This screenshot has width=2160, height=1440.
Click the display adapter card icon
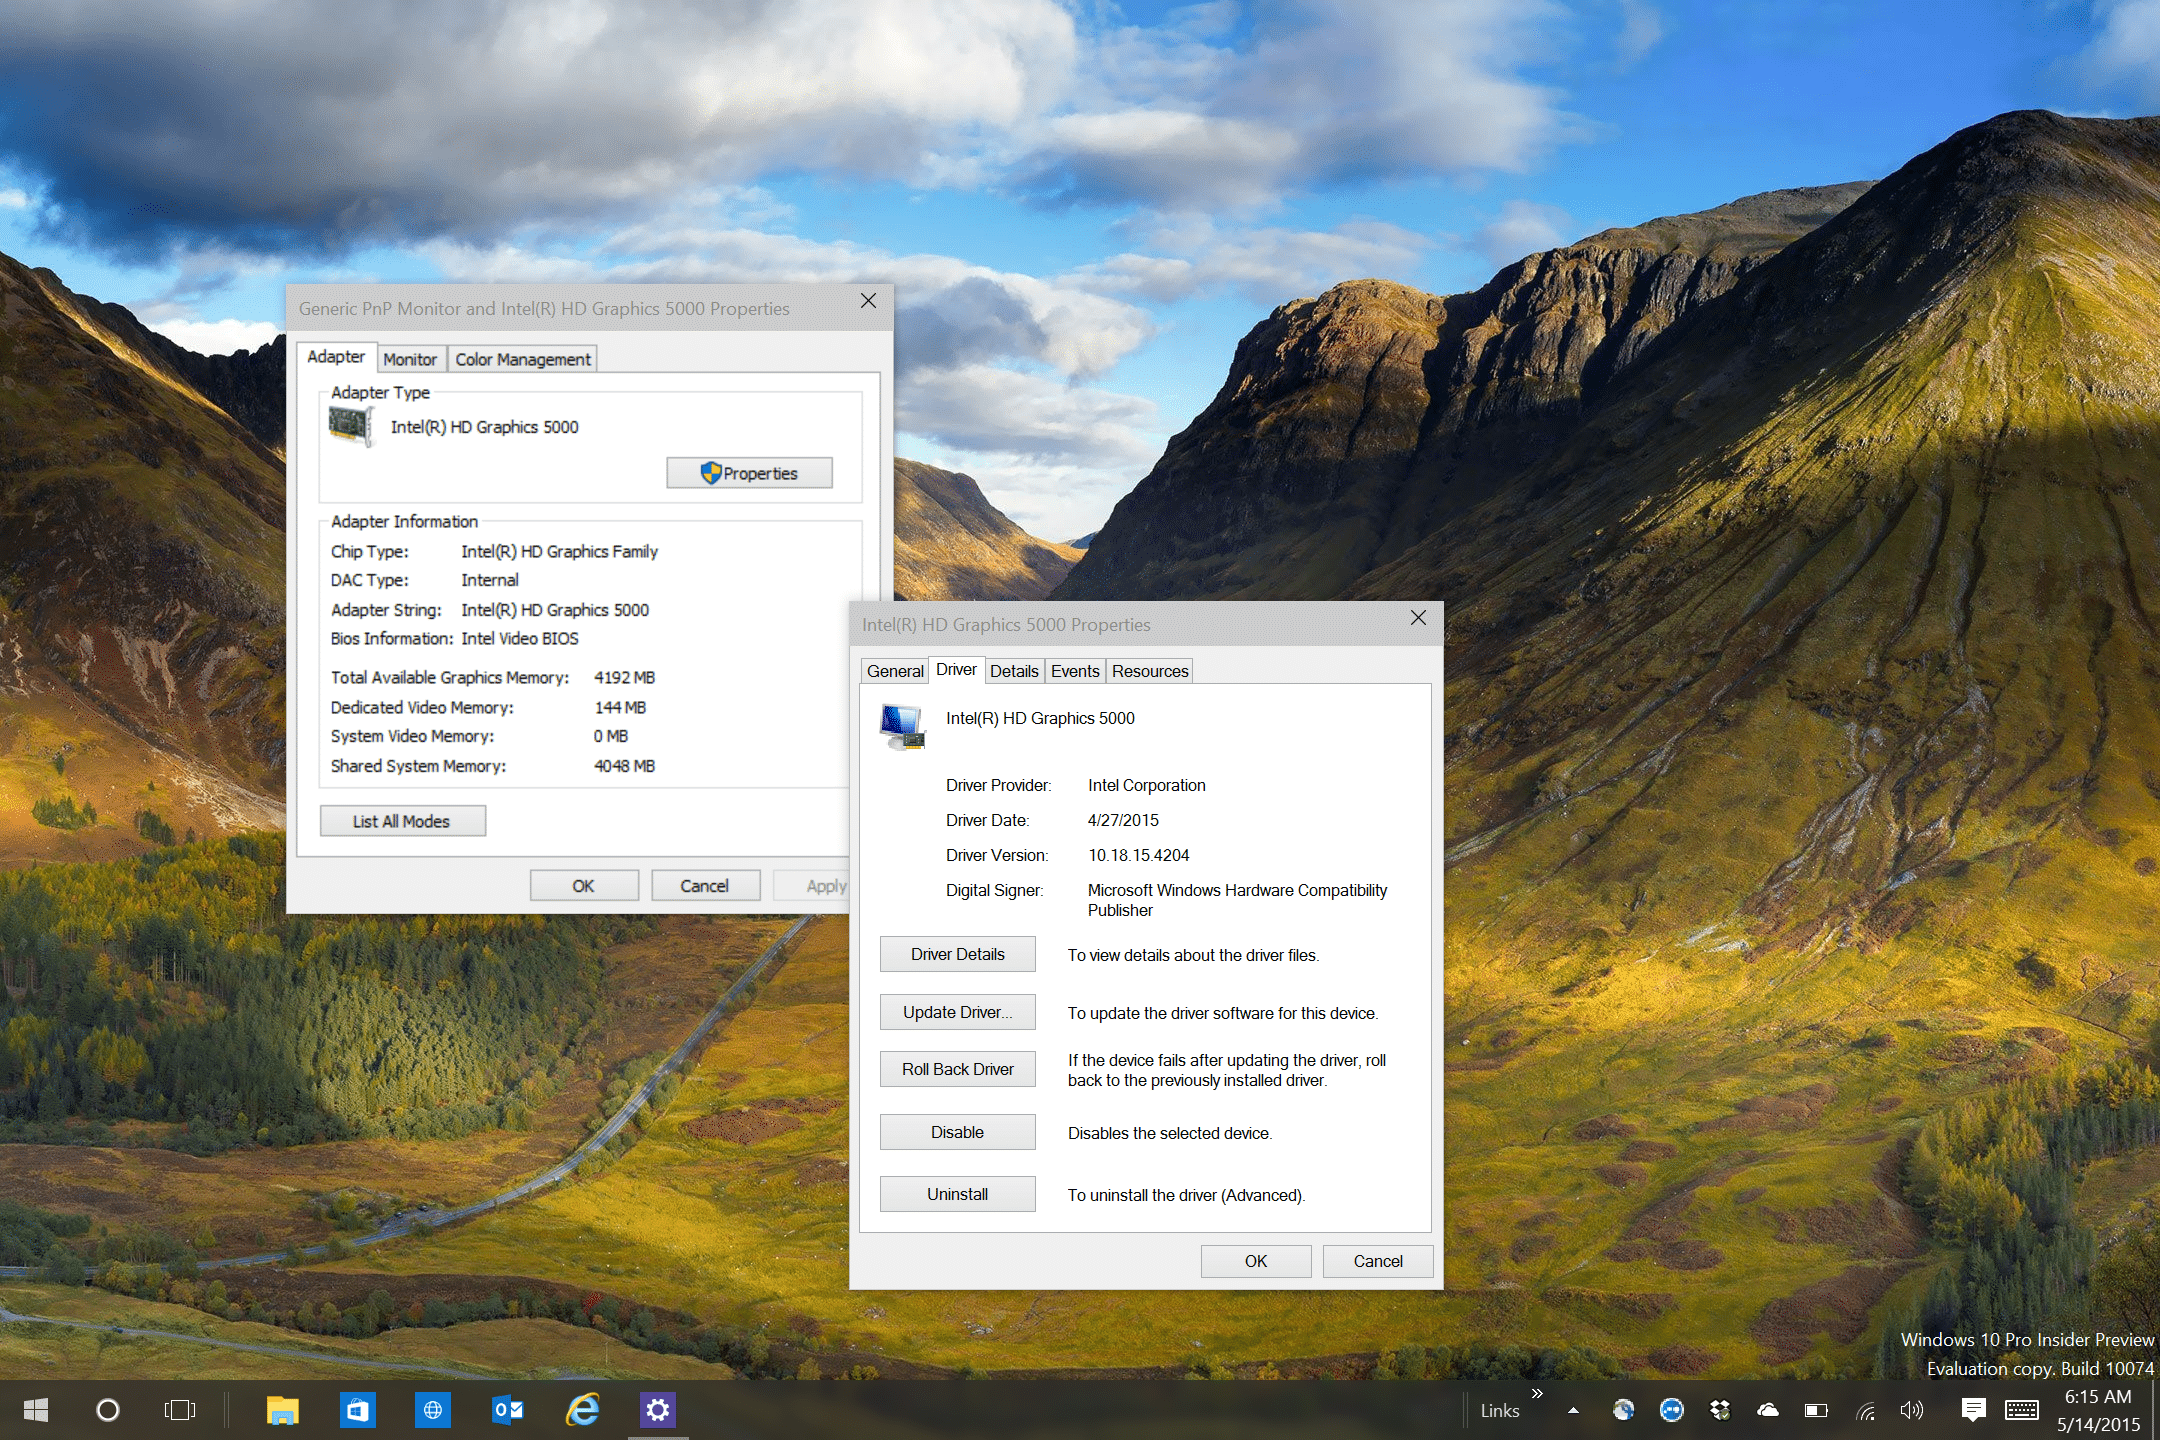350,427
